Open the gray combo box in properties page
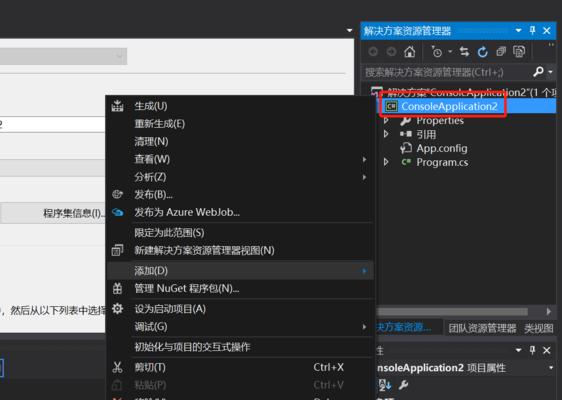Viewport: 562px width, 400px height. coord(63,56)
